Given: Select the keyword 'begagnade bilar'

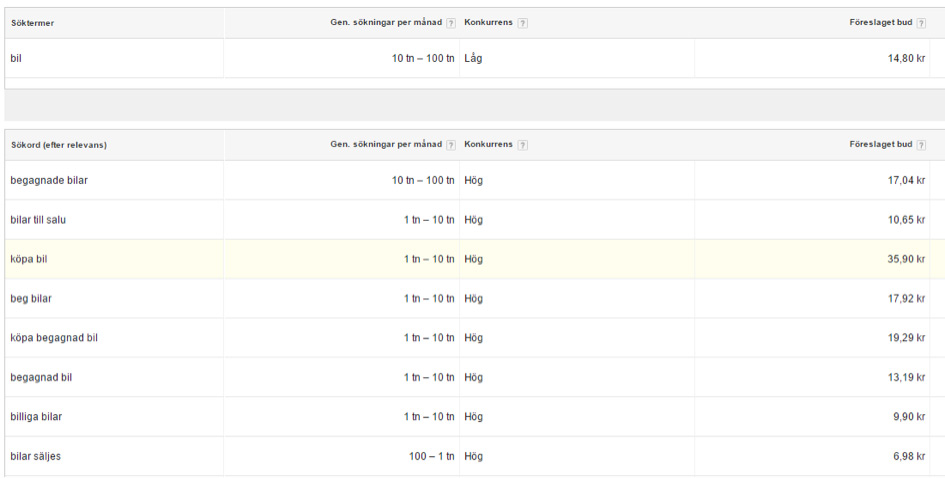Looking at the screenshot, I should coord(49,180).
